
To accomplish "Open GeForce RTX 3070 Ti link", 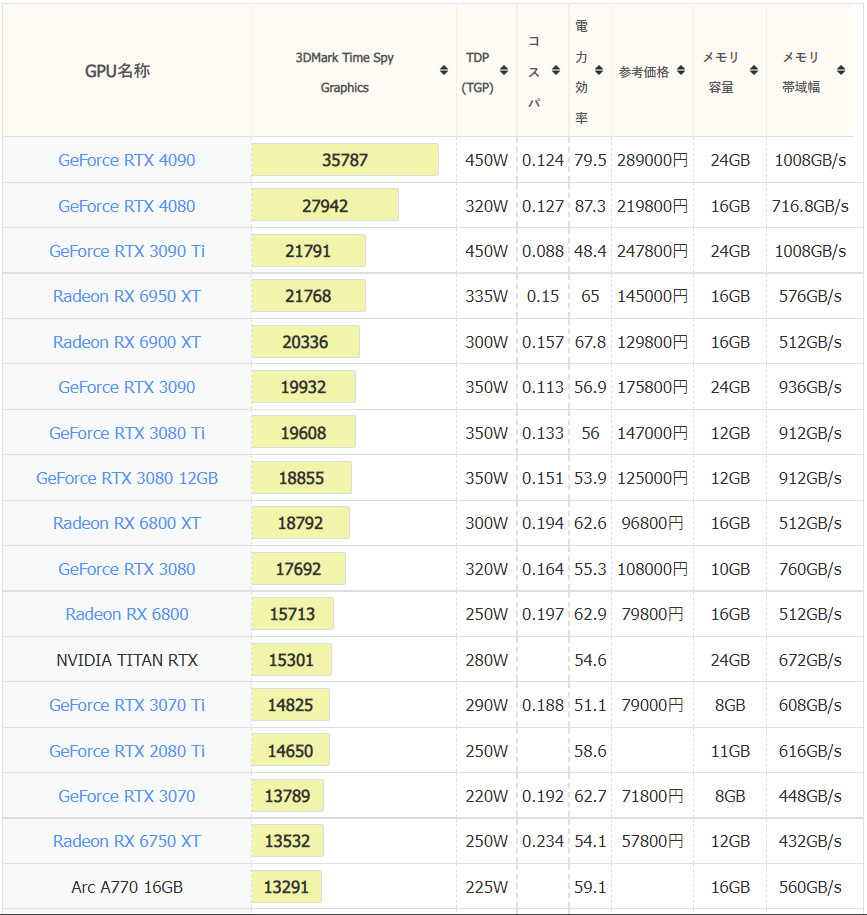I will (x=127, y=706).
